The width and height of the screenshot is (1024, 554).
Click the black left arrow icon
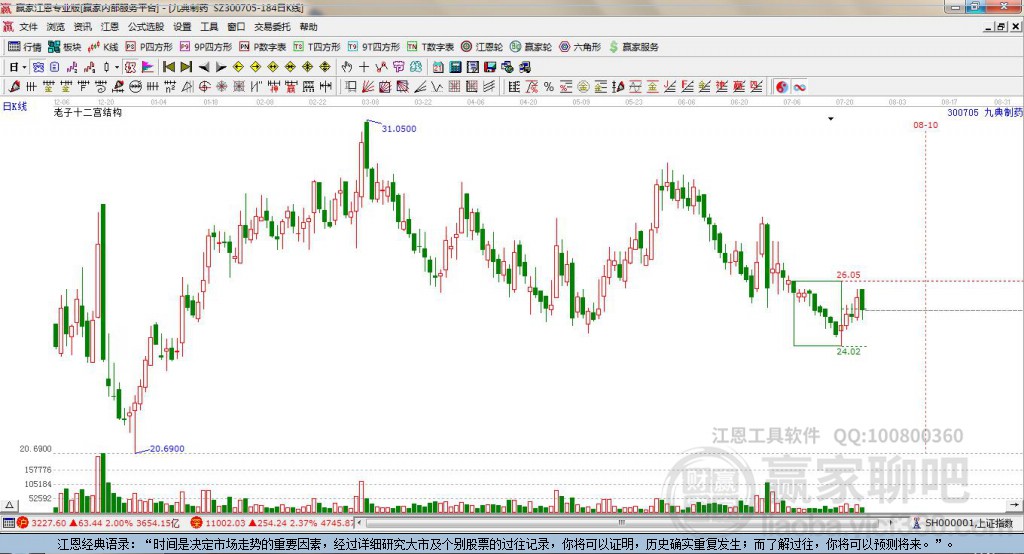tap(204, 67)
